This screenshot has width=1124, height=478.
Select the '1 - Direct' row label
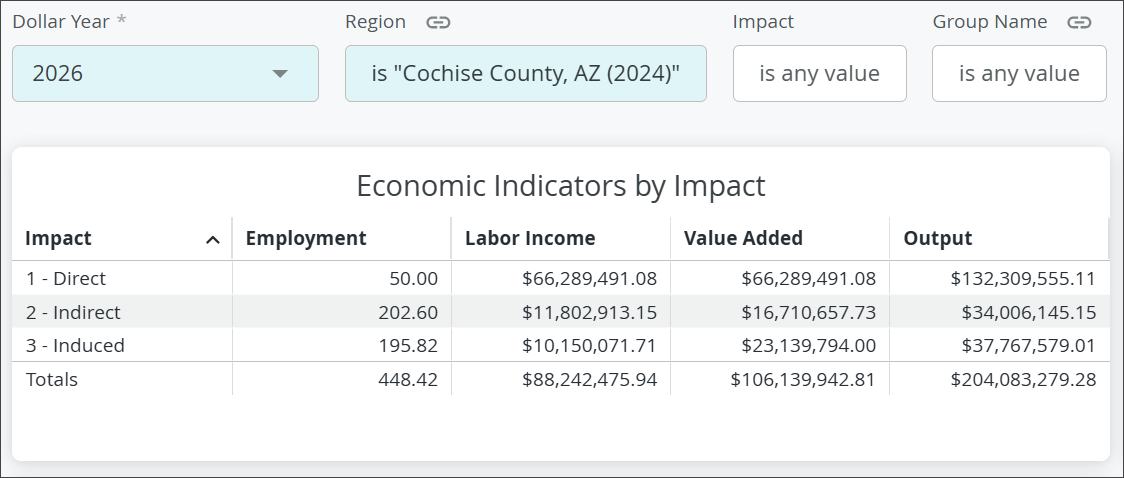point(66,278)
